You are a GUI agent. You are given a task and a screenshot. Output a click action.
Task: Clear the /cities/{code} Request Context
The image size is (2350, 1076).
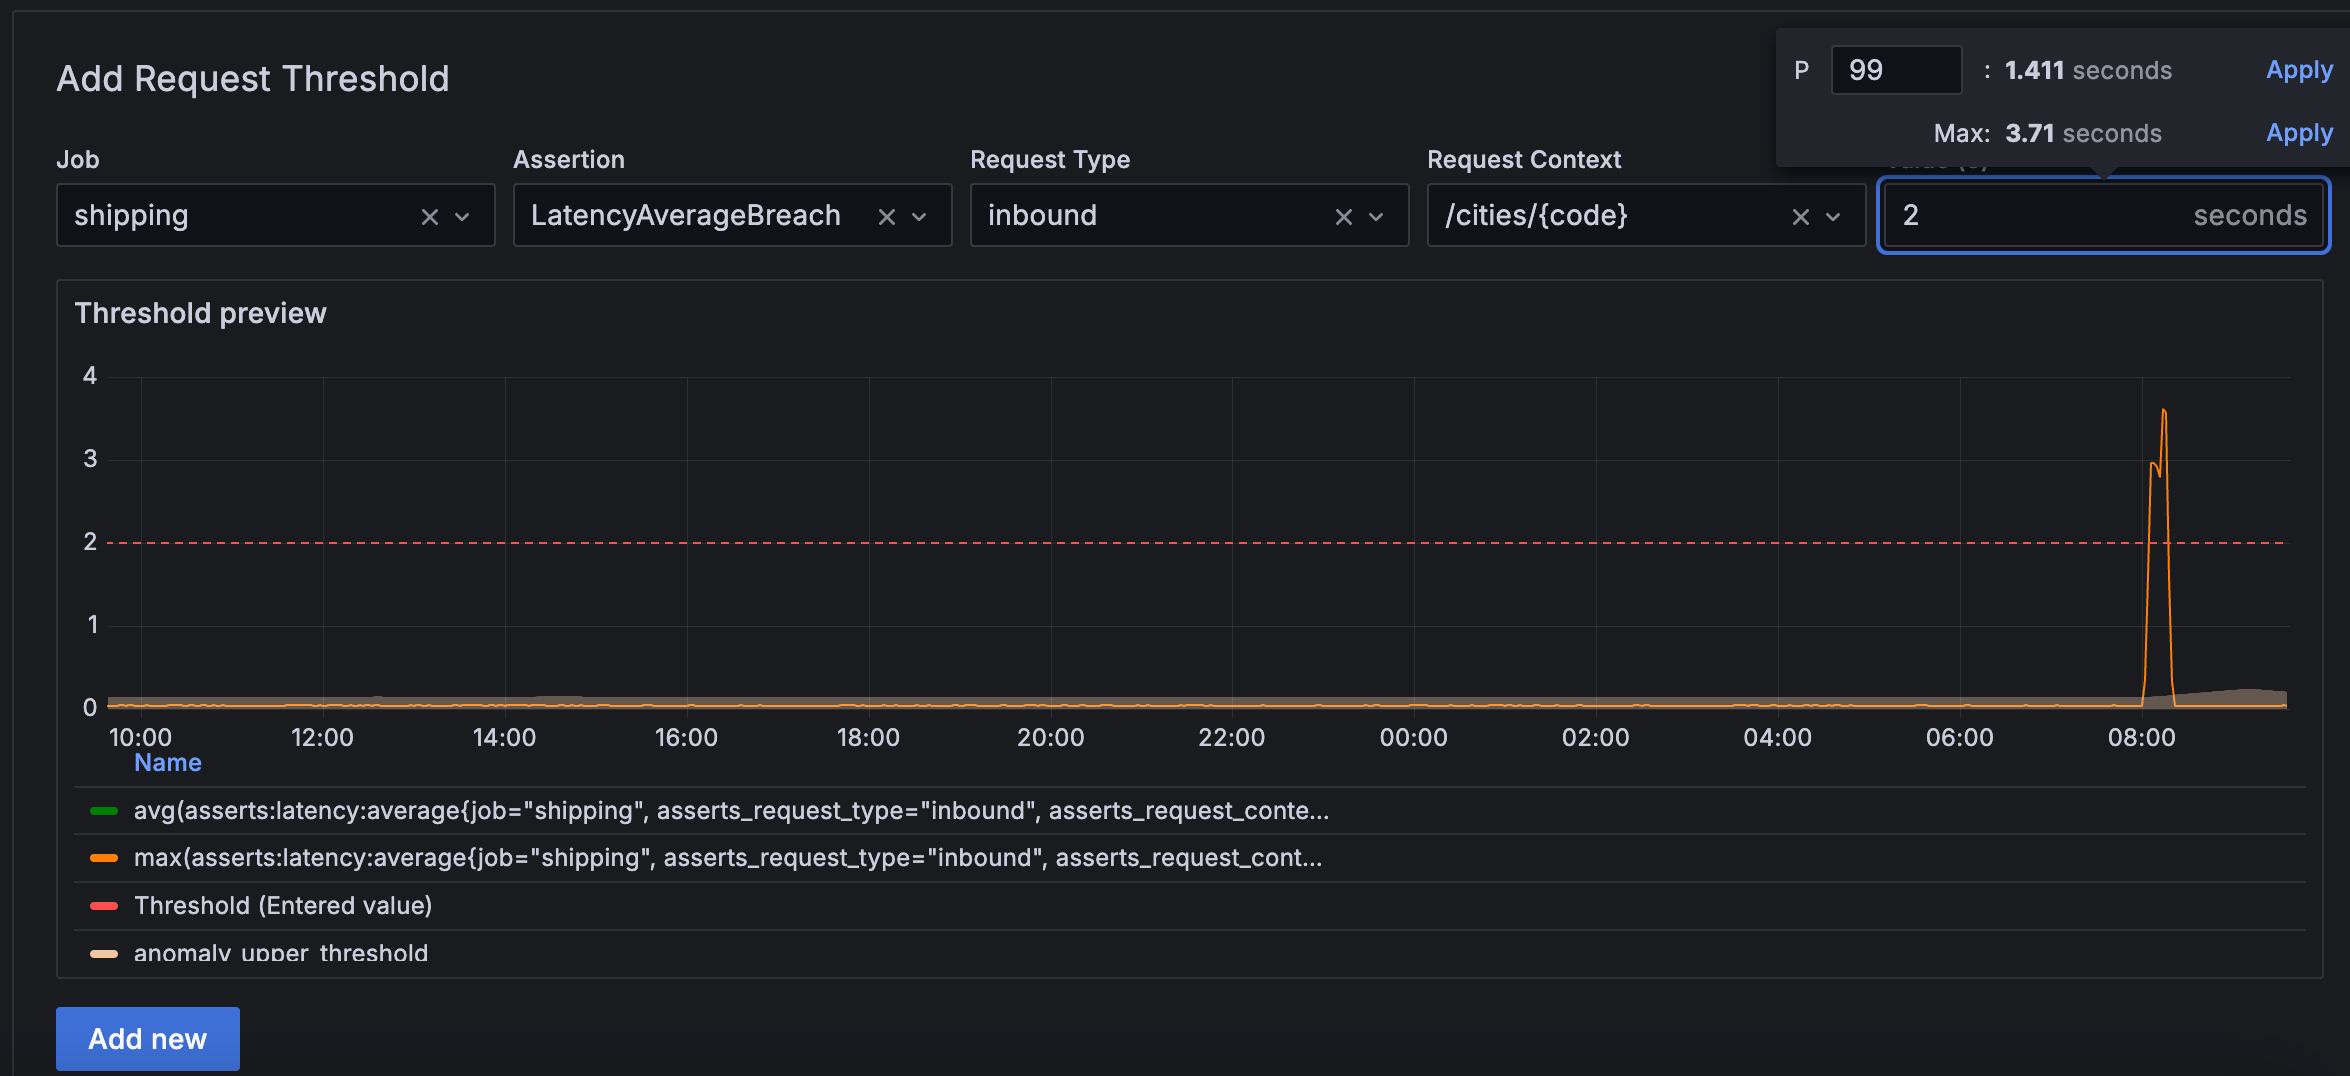coord(1801,215)
